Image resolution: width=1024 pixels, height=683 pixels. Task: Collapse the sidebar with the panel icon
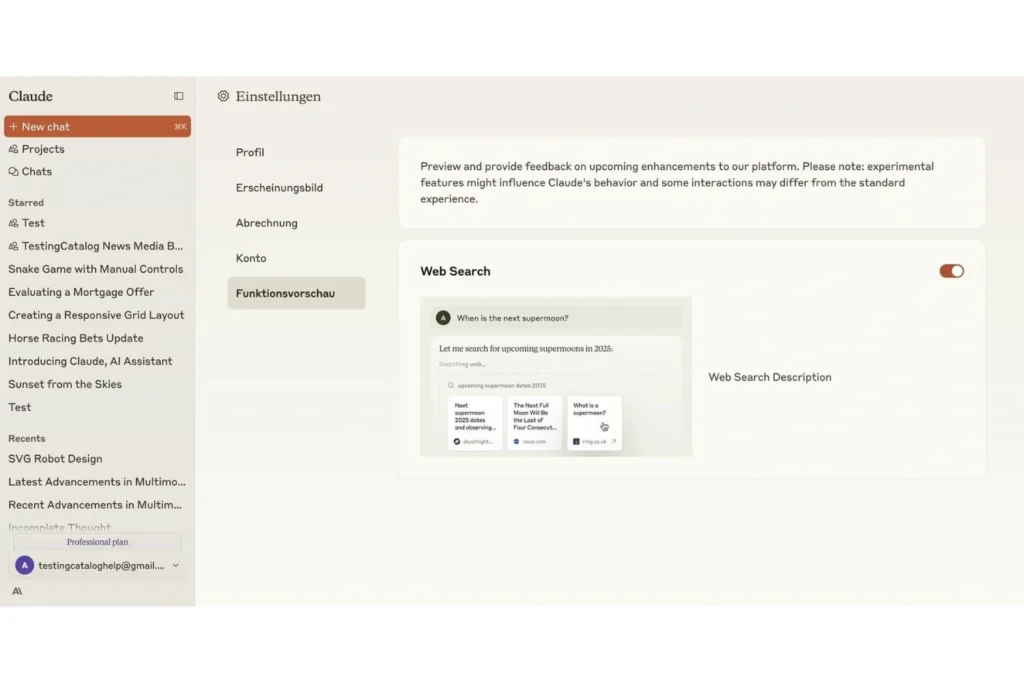pos(178,96)
